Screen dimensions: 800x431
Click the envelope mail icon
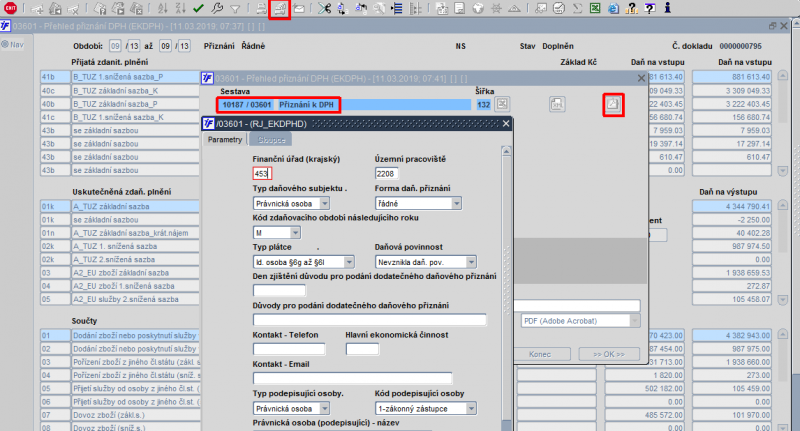(x=299, y=8)
